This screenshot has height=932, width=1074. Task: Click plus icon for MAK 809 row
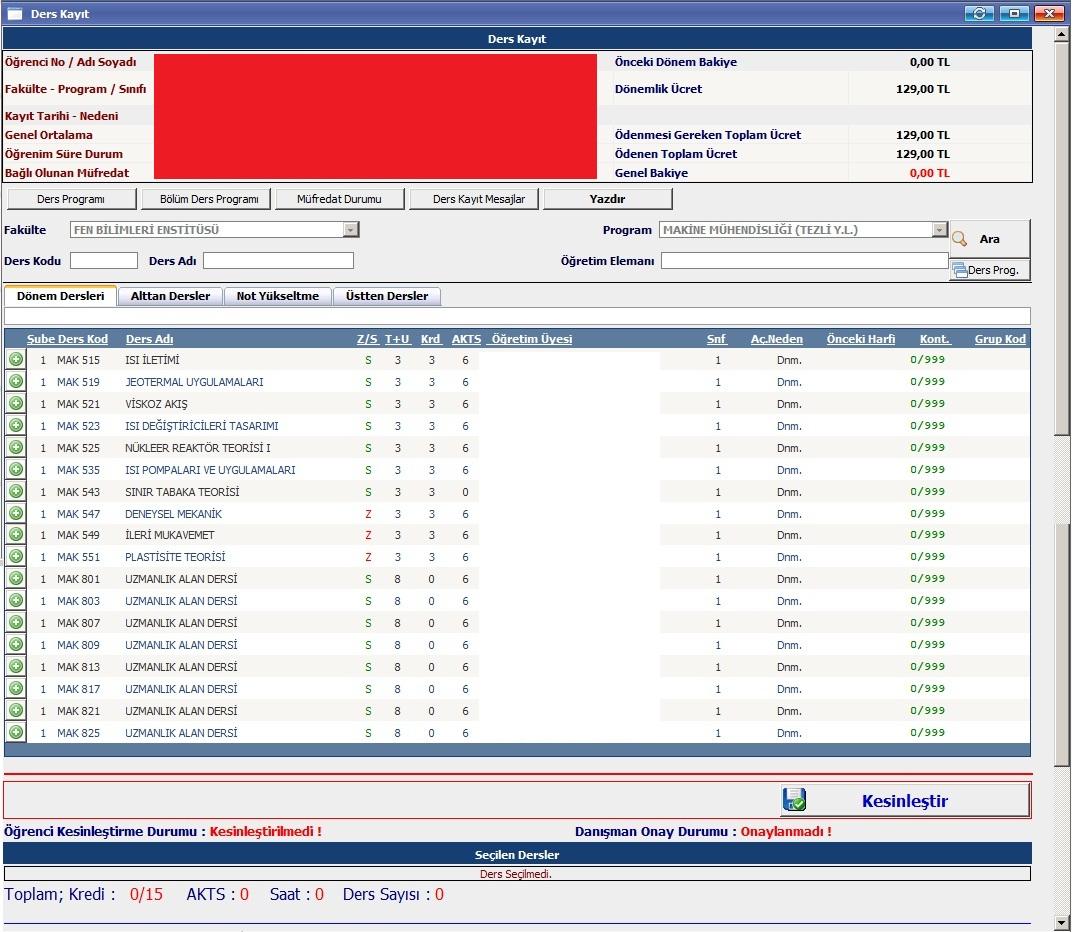tap(15, 644)
